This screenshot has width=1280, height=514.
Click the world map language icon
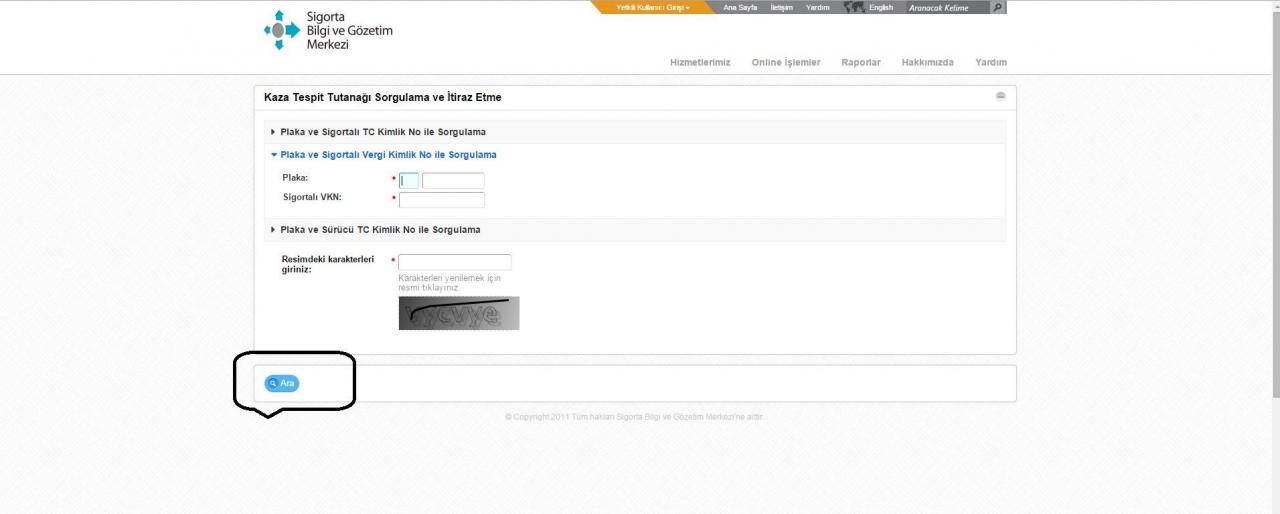pos(853,7)
